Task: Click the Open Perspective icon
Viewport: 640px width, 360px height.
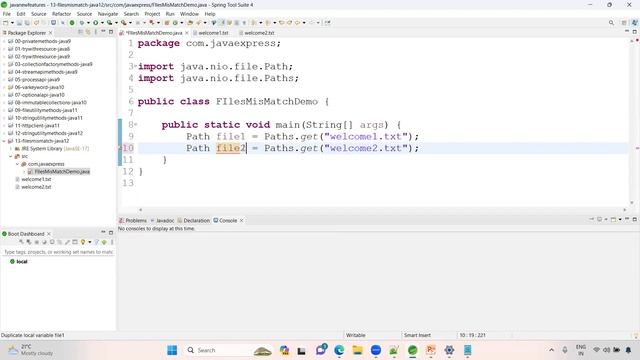Action: pyautogui.click(x=624, y=23)
